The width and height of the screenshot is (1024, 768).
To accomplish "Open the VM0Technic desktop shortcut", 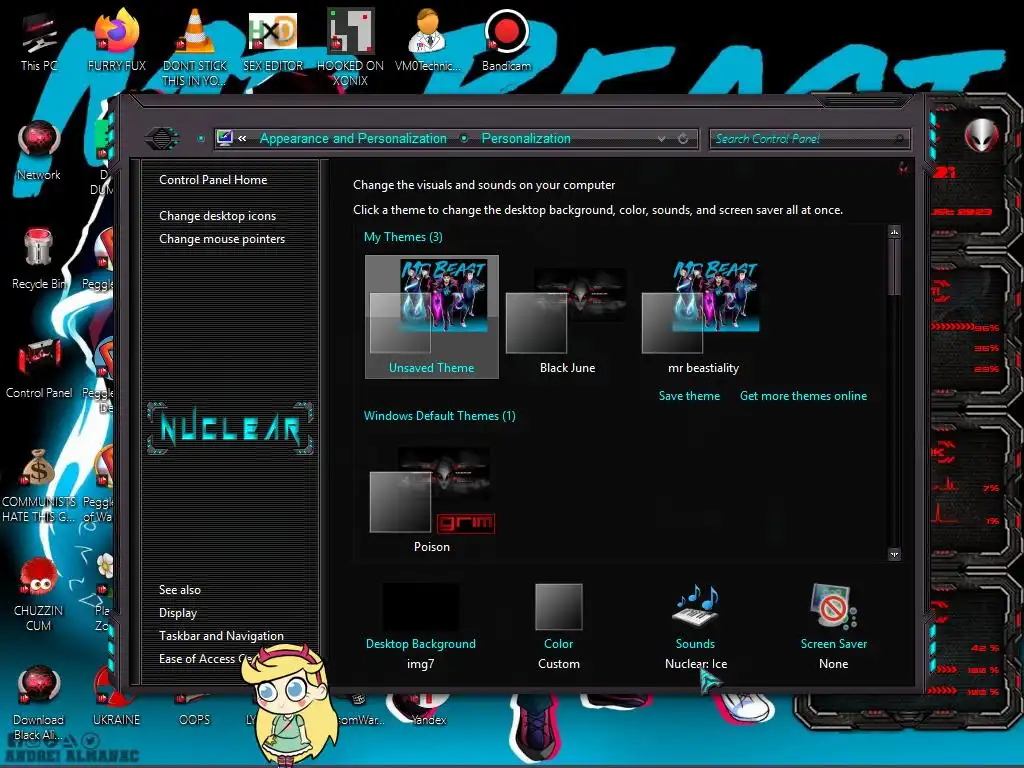I will point(428,40).
